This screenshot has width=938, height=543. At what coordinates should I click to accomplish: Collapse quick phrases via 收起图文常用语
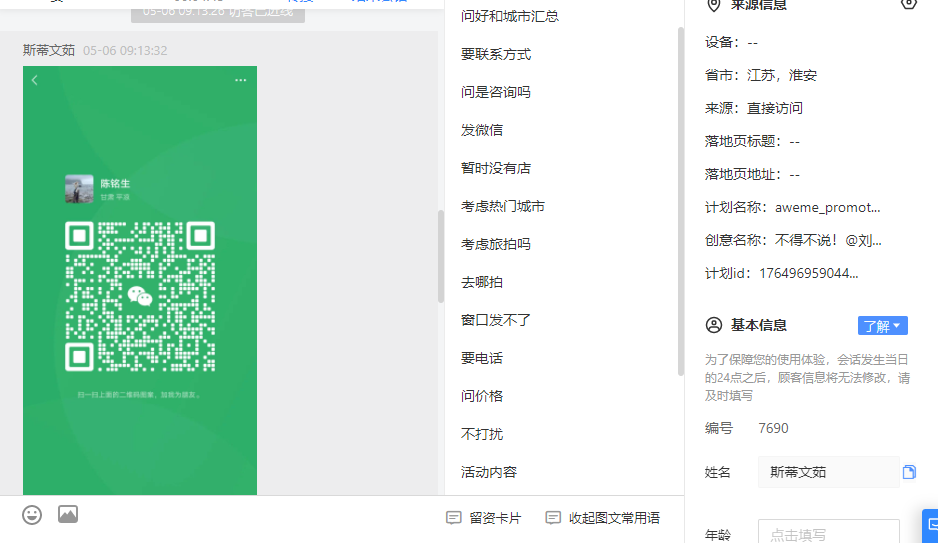(x=602, y=518)
